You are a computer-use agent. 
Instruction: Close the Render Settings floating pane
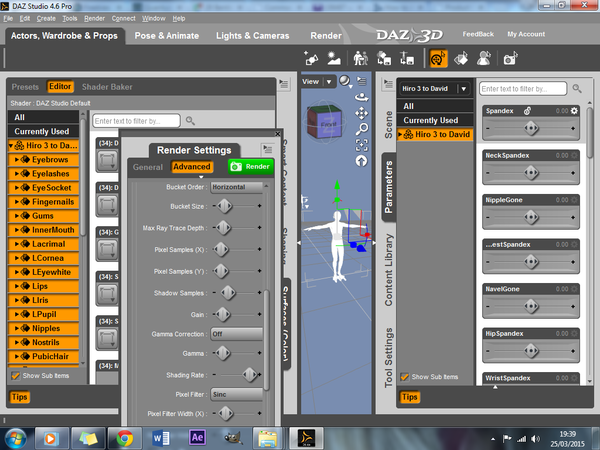278,134
